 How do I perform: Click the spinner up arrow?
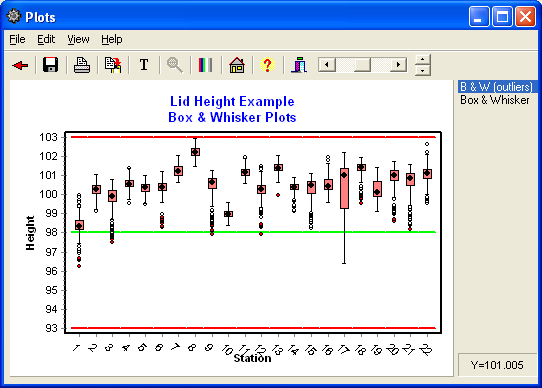[422, 59]
